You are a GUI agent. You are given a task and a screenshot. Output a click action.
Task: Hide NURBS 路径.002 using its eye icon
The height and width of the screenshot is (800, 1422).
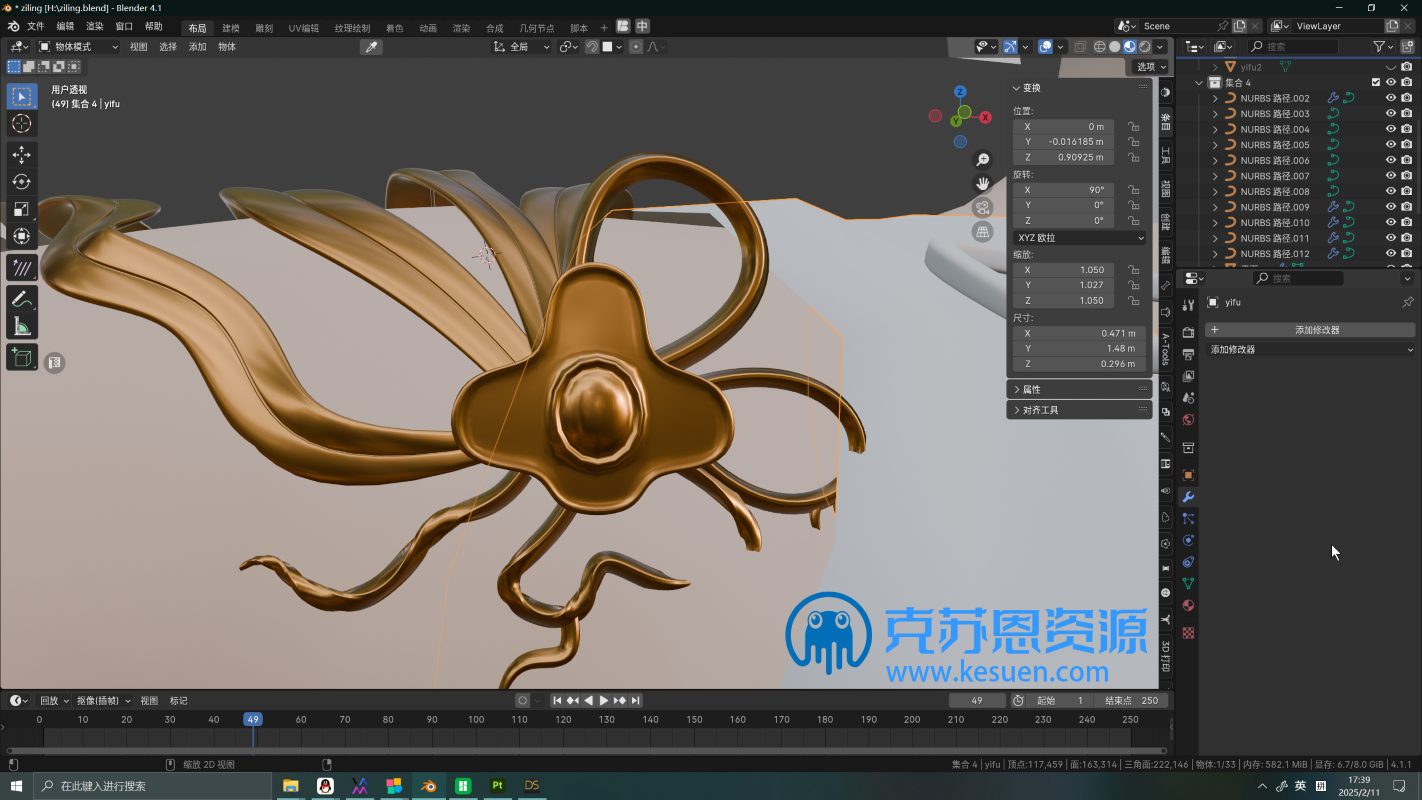click(x=1390, y=98)
